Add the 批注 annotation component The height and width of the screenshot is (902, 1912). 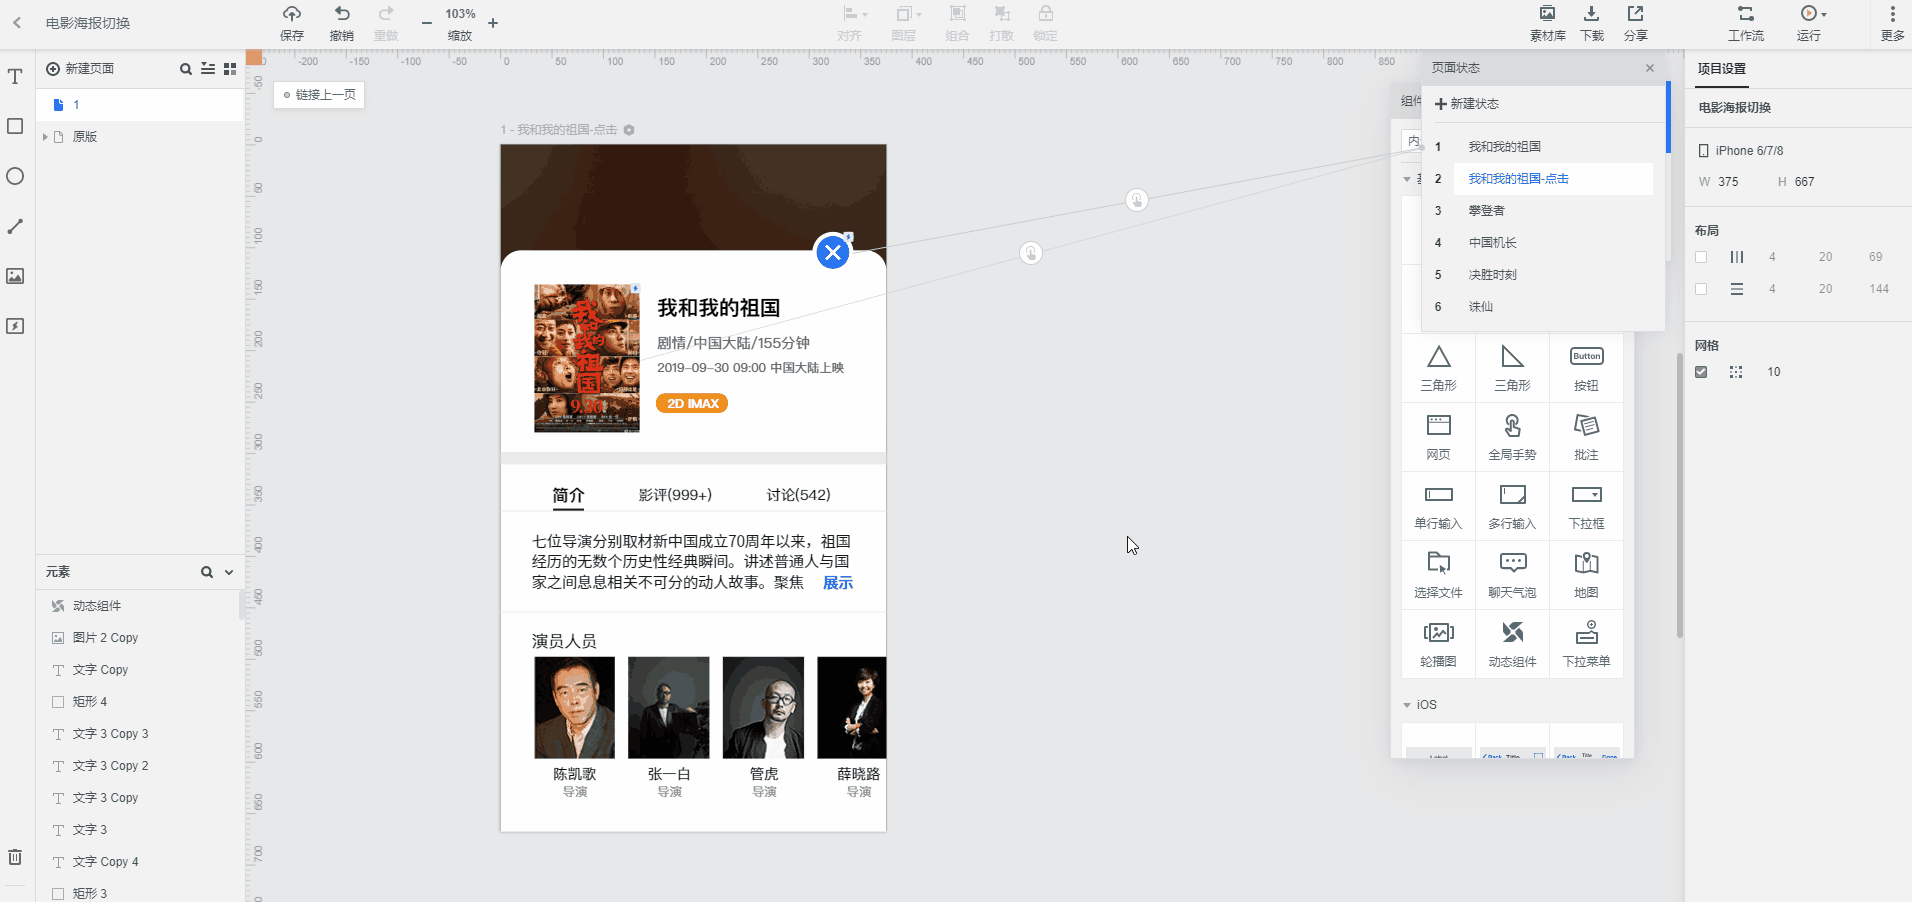pyautogui.click(x=1586, y=437)
